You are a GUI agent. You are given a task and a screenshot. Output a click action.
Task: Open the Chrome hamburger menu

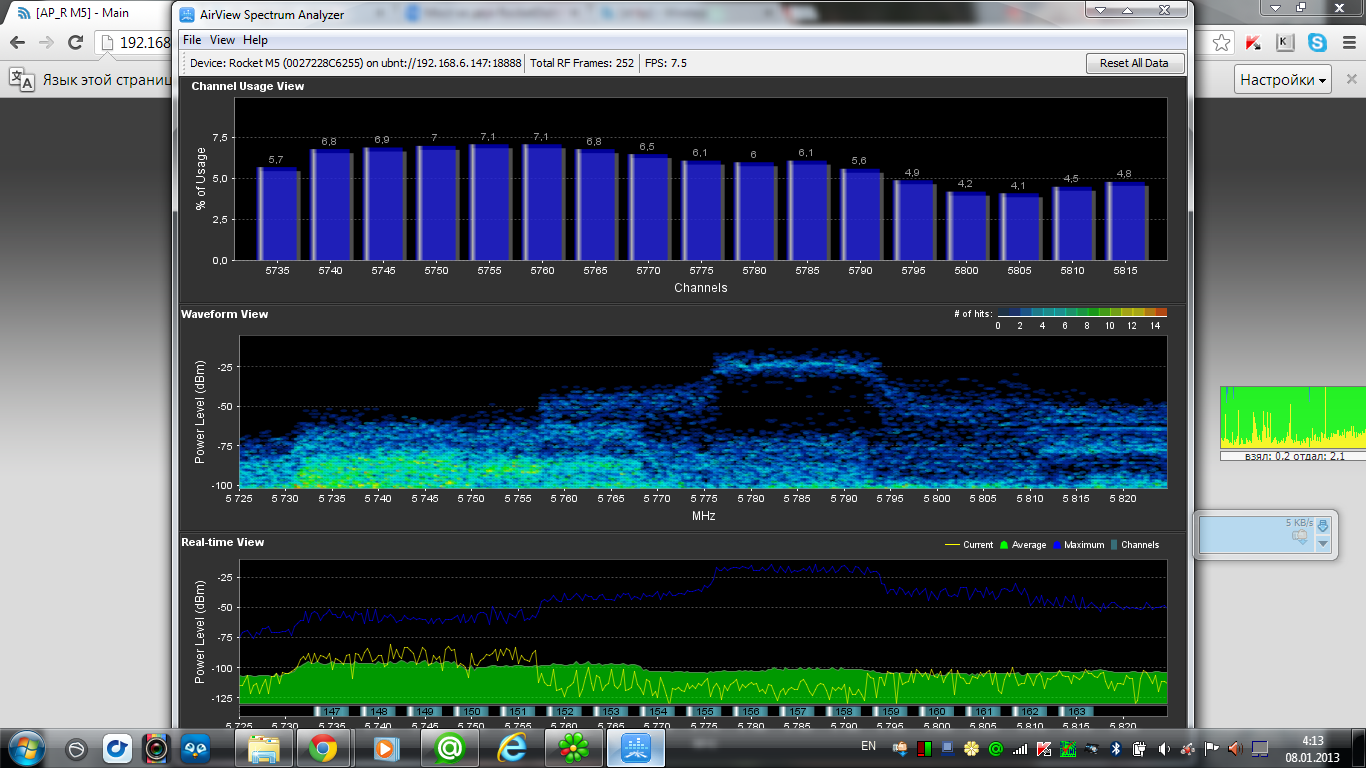coord(1349,43)
